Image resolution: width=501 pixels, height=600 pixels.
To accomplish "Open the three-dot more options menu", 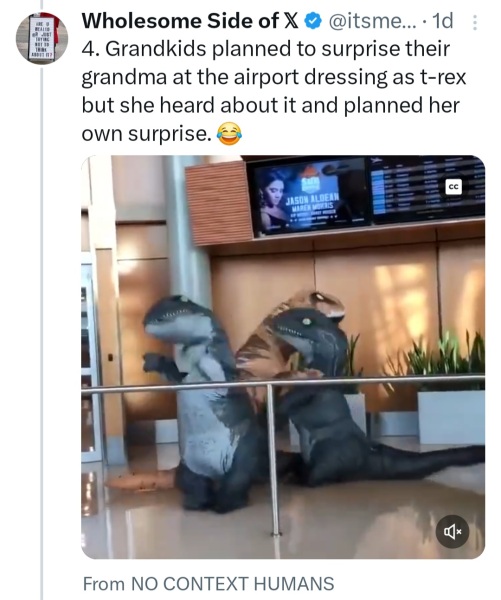I will coord(475,22).
